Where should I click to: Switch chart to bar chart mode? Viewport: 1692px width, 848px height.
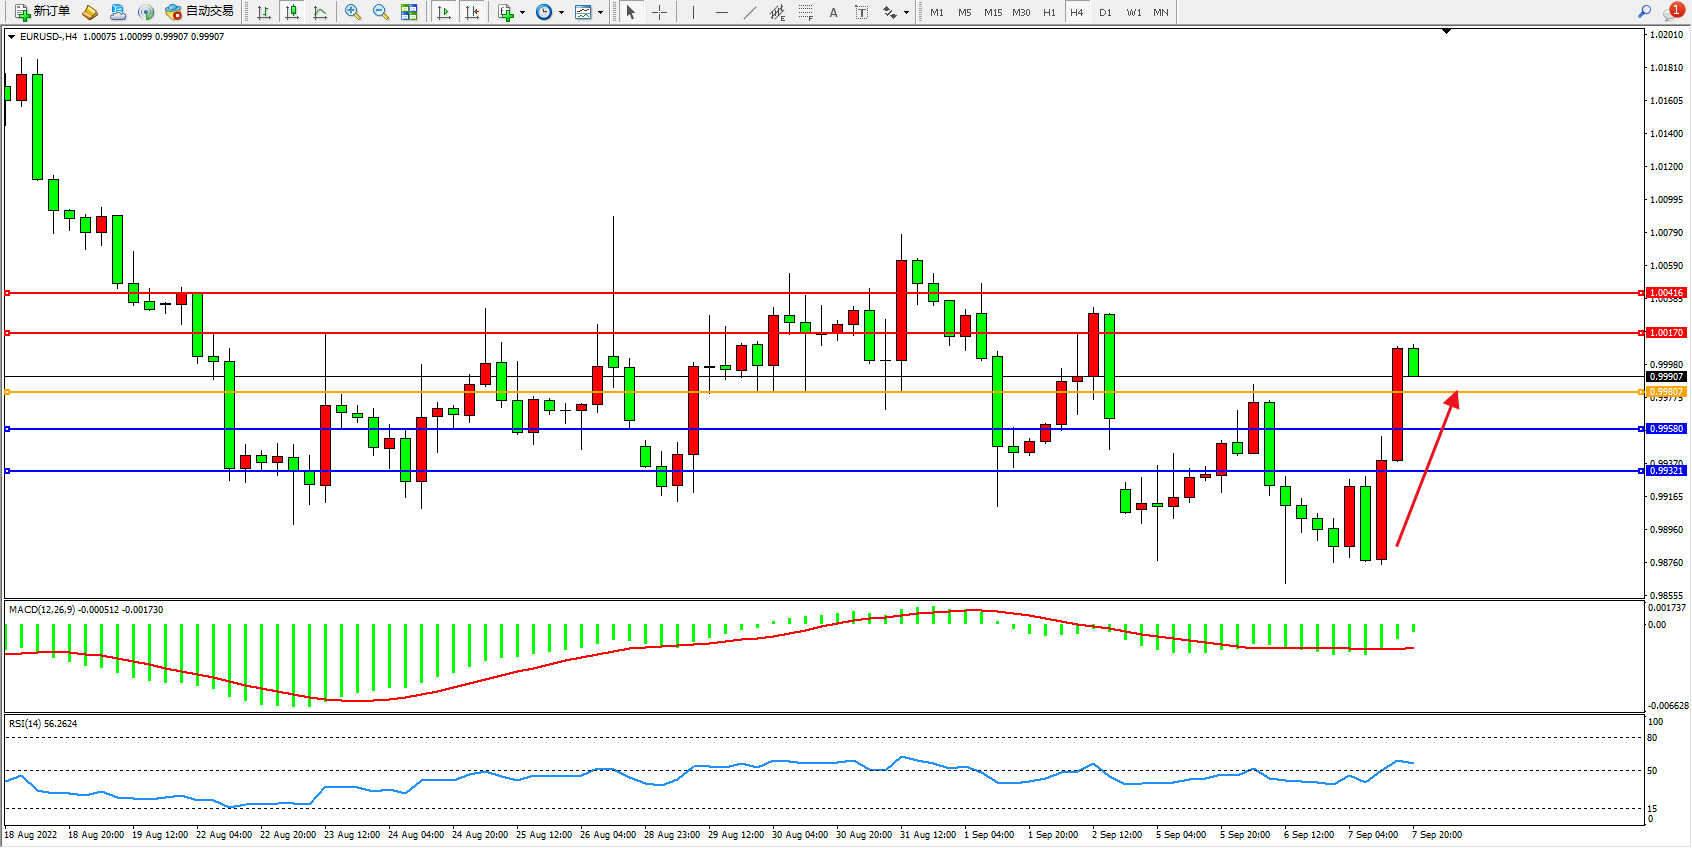pos(264,12)
